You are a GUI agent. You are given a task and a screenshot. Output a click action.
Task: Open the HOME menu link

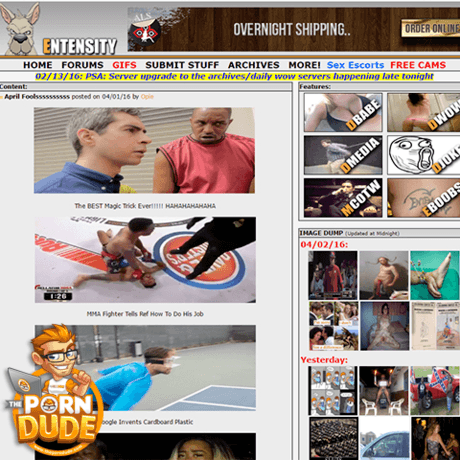point(38,65)
